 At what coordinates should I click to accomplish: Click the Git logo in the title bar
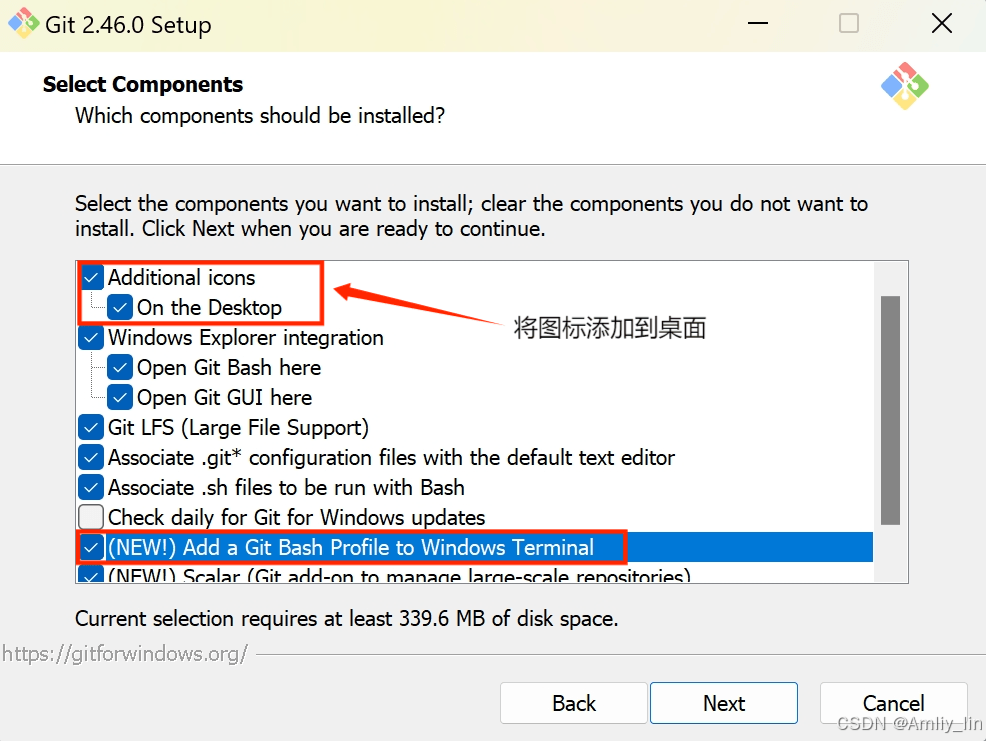pos(23,23)
